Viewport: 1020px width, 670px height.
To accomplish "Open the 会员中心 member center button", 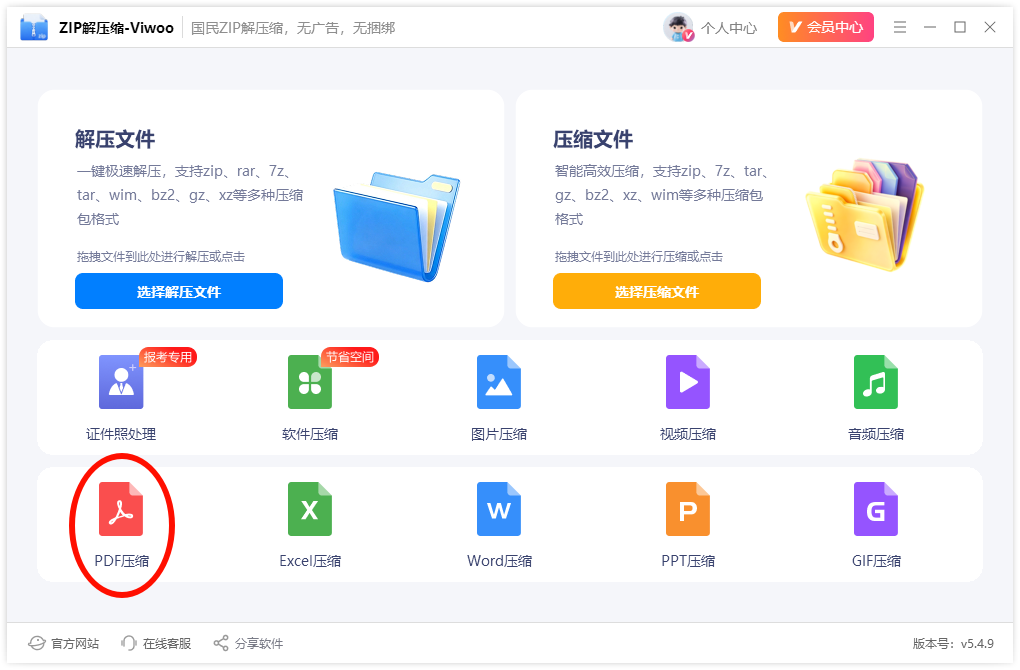I will (x=825, y=27).
